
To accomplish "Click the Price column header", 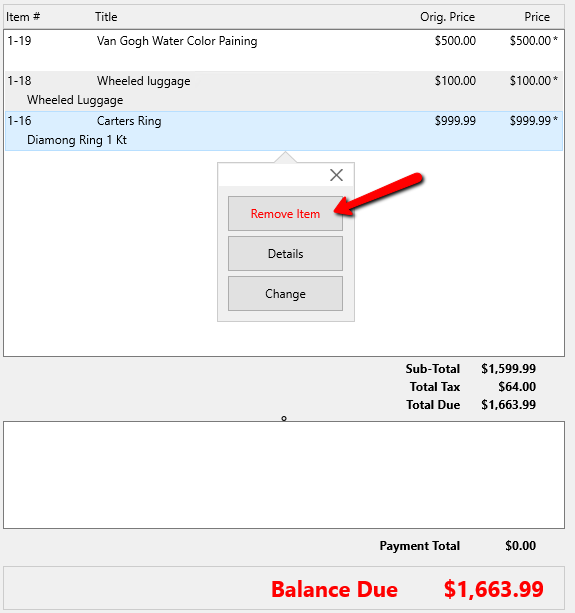I will point(537,17).
